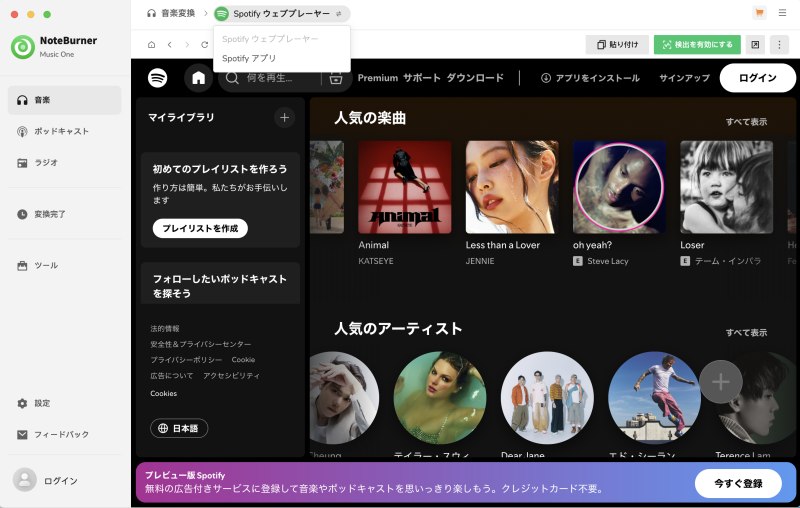Open 変換完了 history

(64, 214)
